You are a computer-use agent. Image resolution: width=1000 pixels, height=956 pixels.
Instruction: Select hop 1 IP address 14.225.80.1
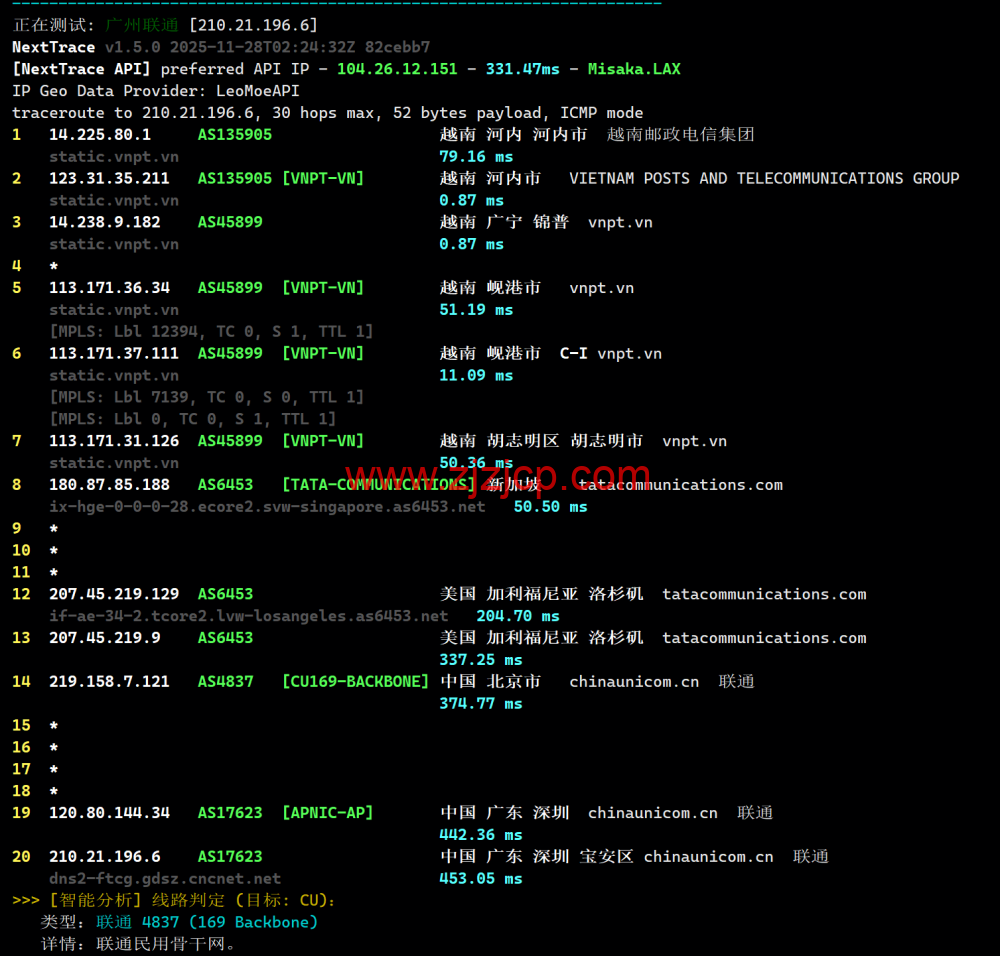point(100,134)
